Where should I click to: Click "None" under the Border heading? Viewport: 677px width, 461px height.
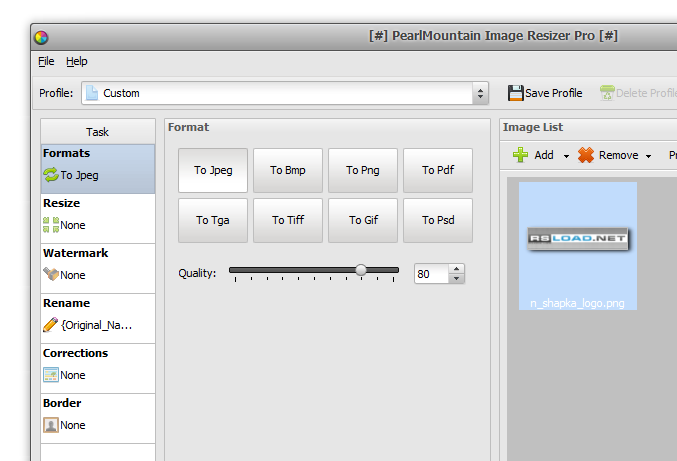[73, 426]
